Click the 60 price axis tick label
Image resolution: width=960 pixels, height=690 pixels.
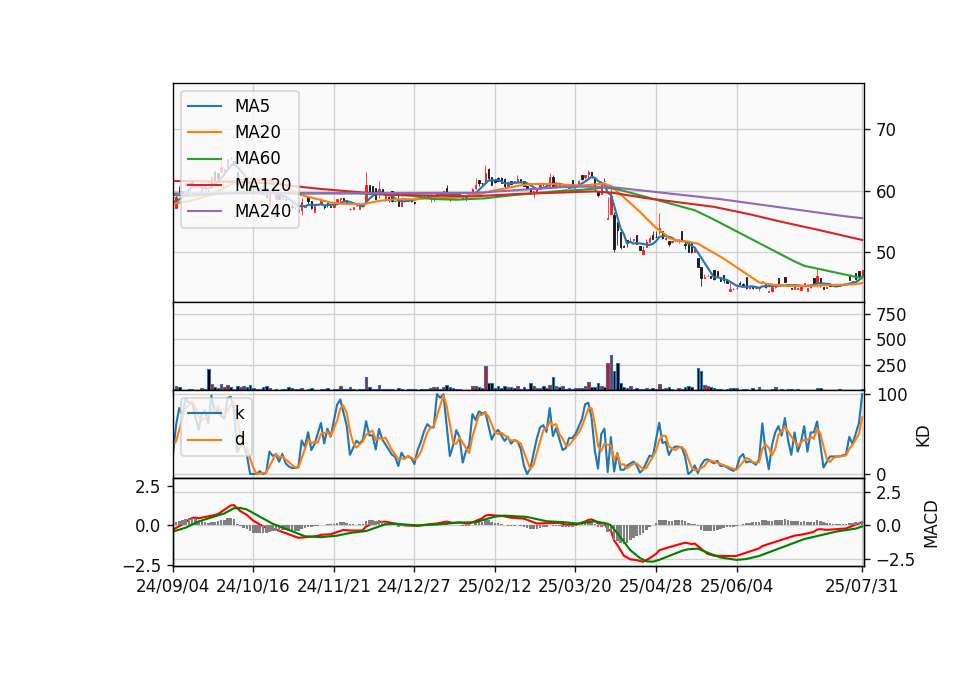click(885, 192)
